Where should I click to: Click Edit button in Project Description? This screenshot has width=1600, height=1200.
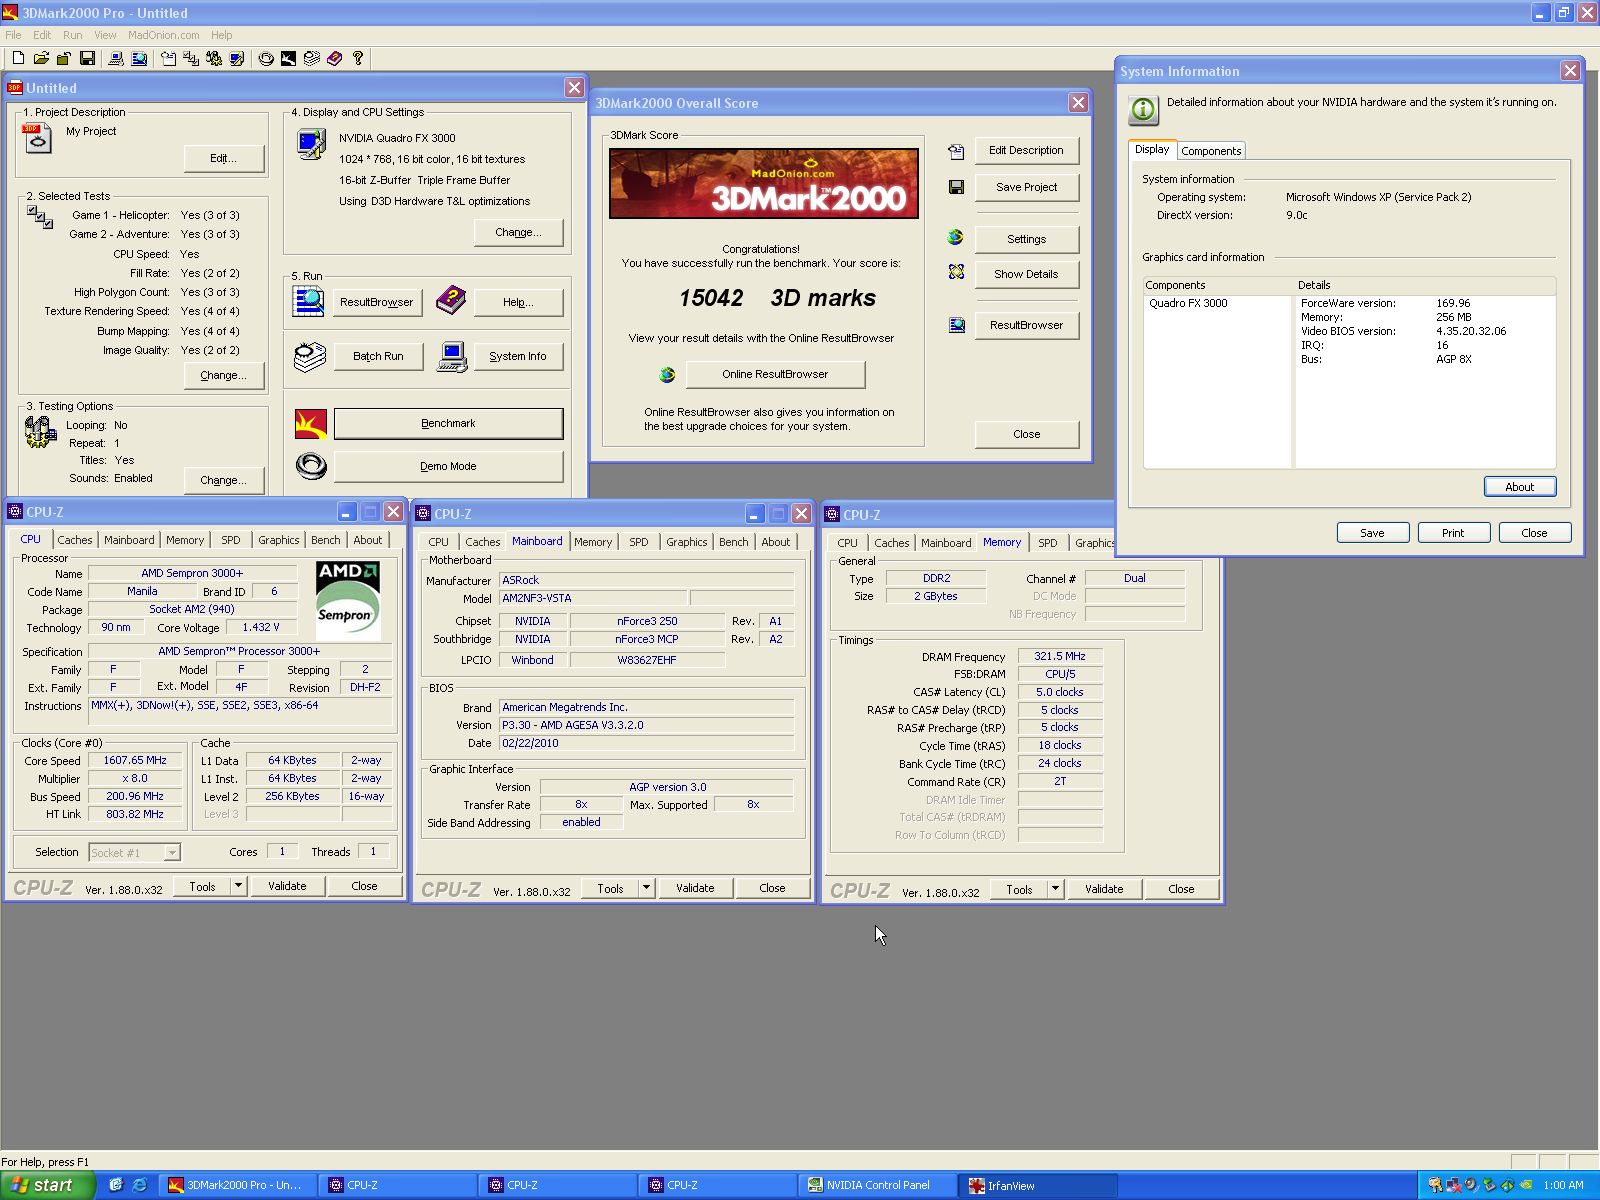[x=224, y=158]
